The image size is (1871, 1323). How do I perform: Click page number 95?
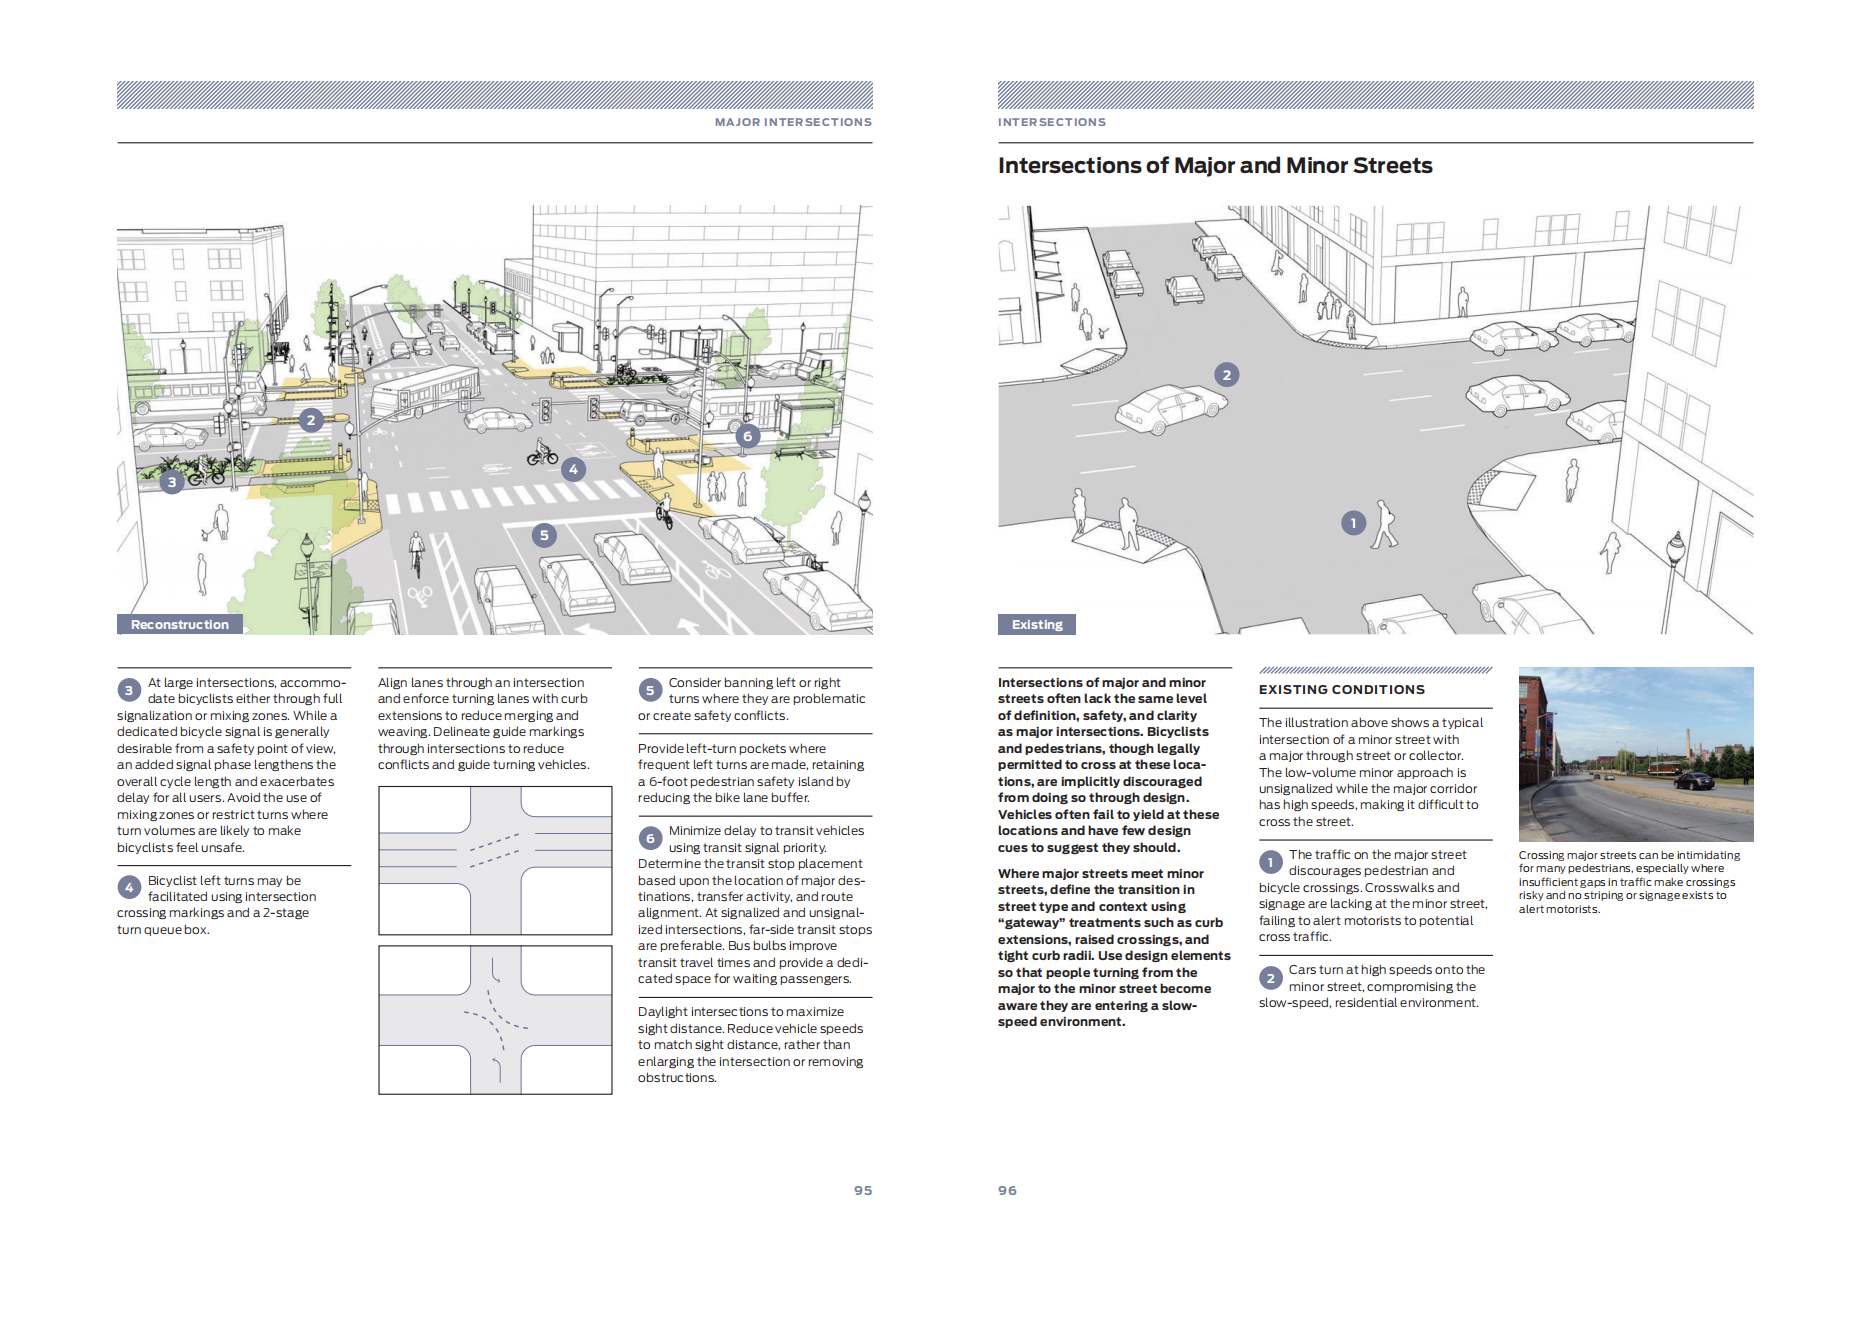863,1190
